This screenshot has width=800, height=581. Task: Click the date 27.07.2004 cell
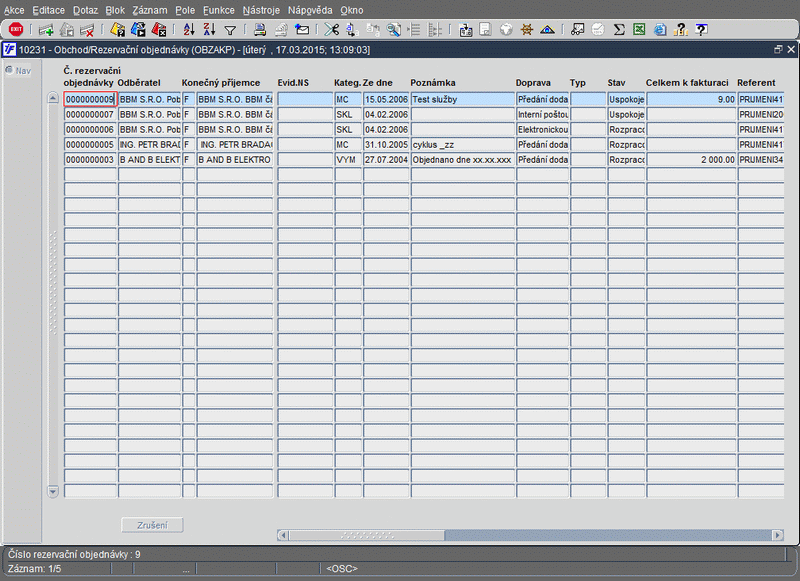(x=386, y=160)
